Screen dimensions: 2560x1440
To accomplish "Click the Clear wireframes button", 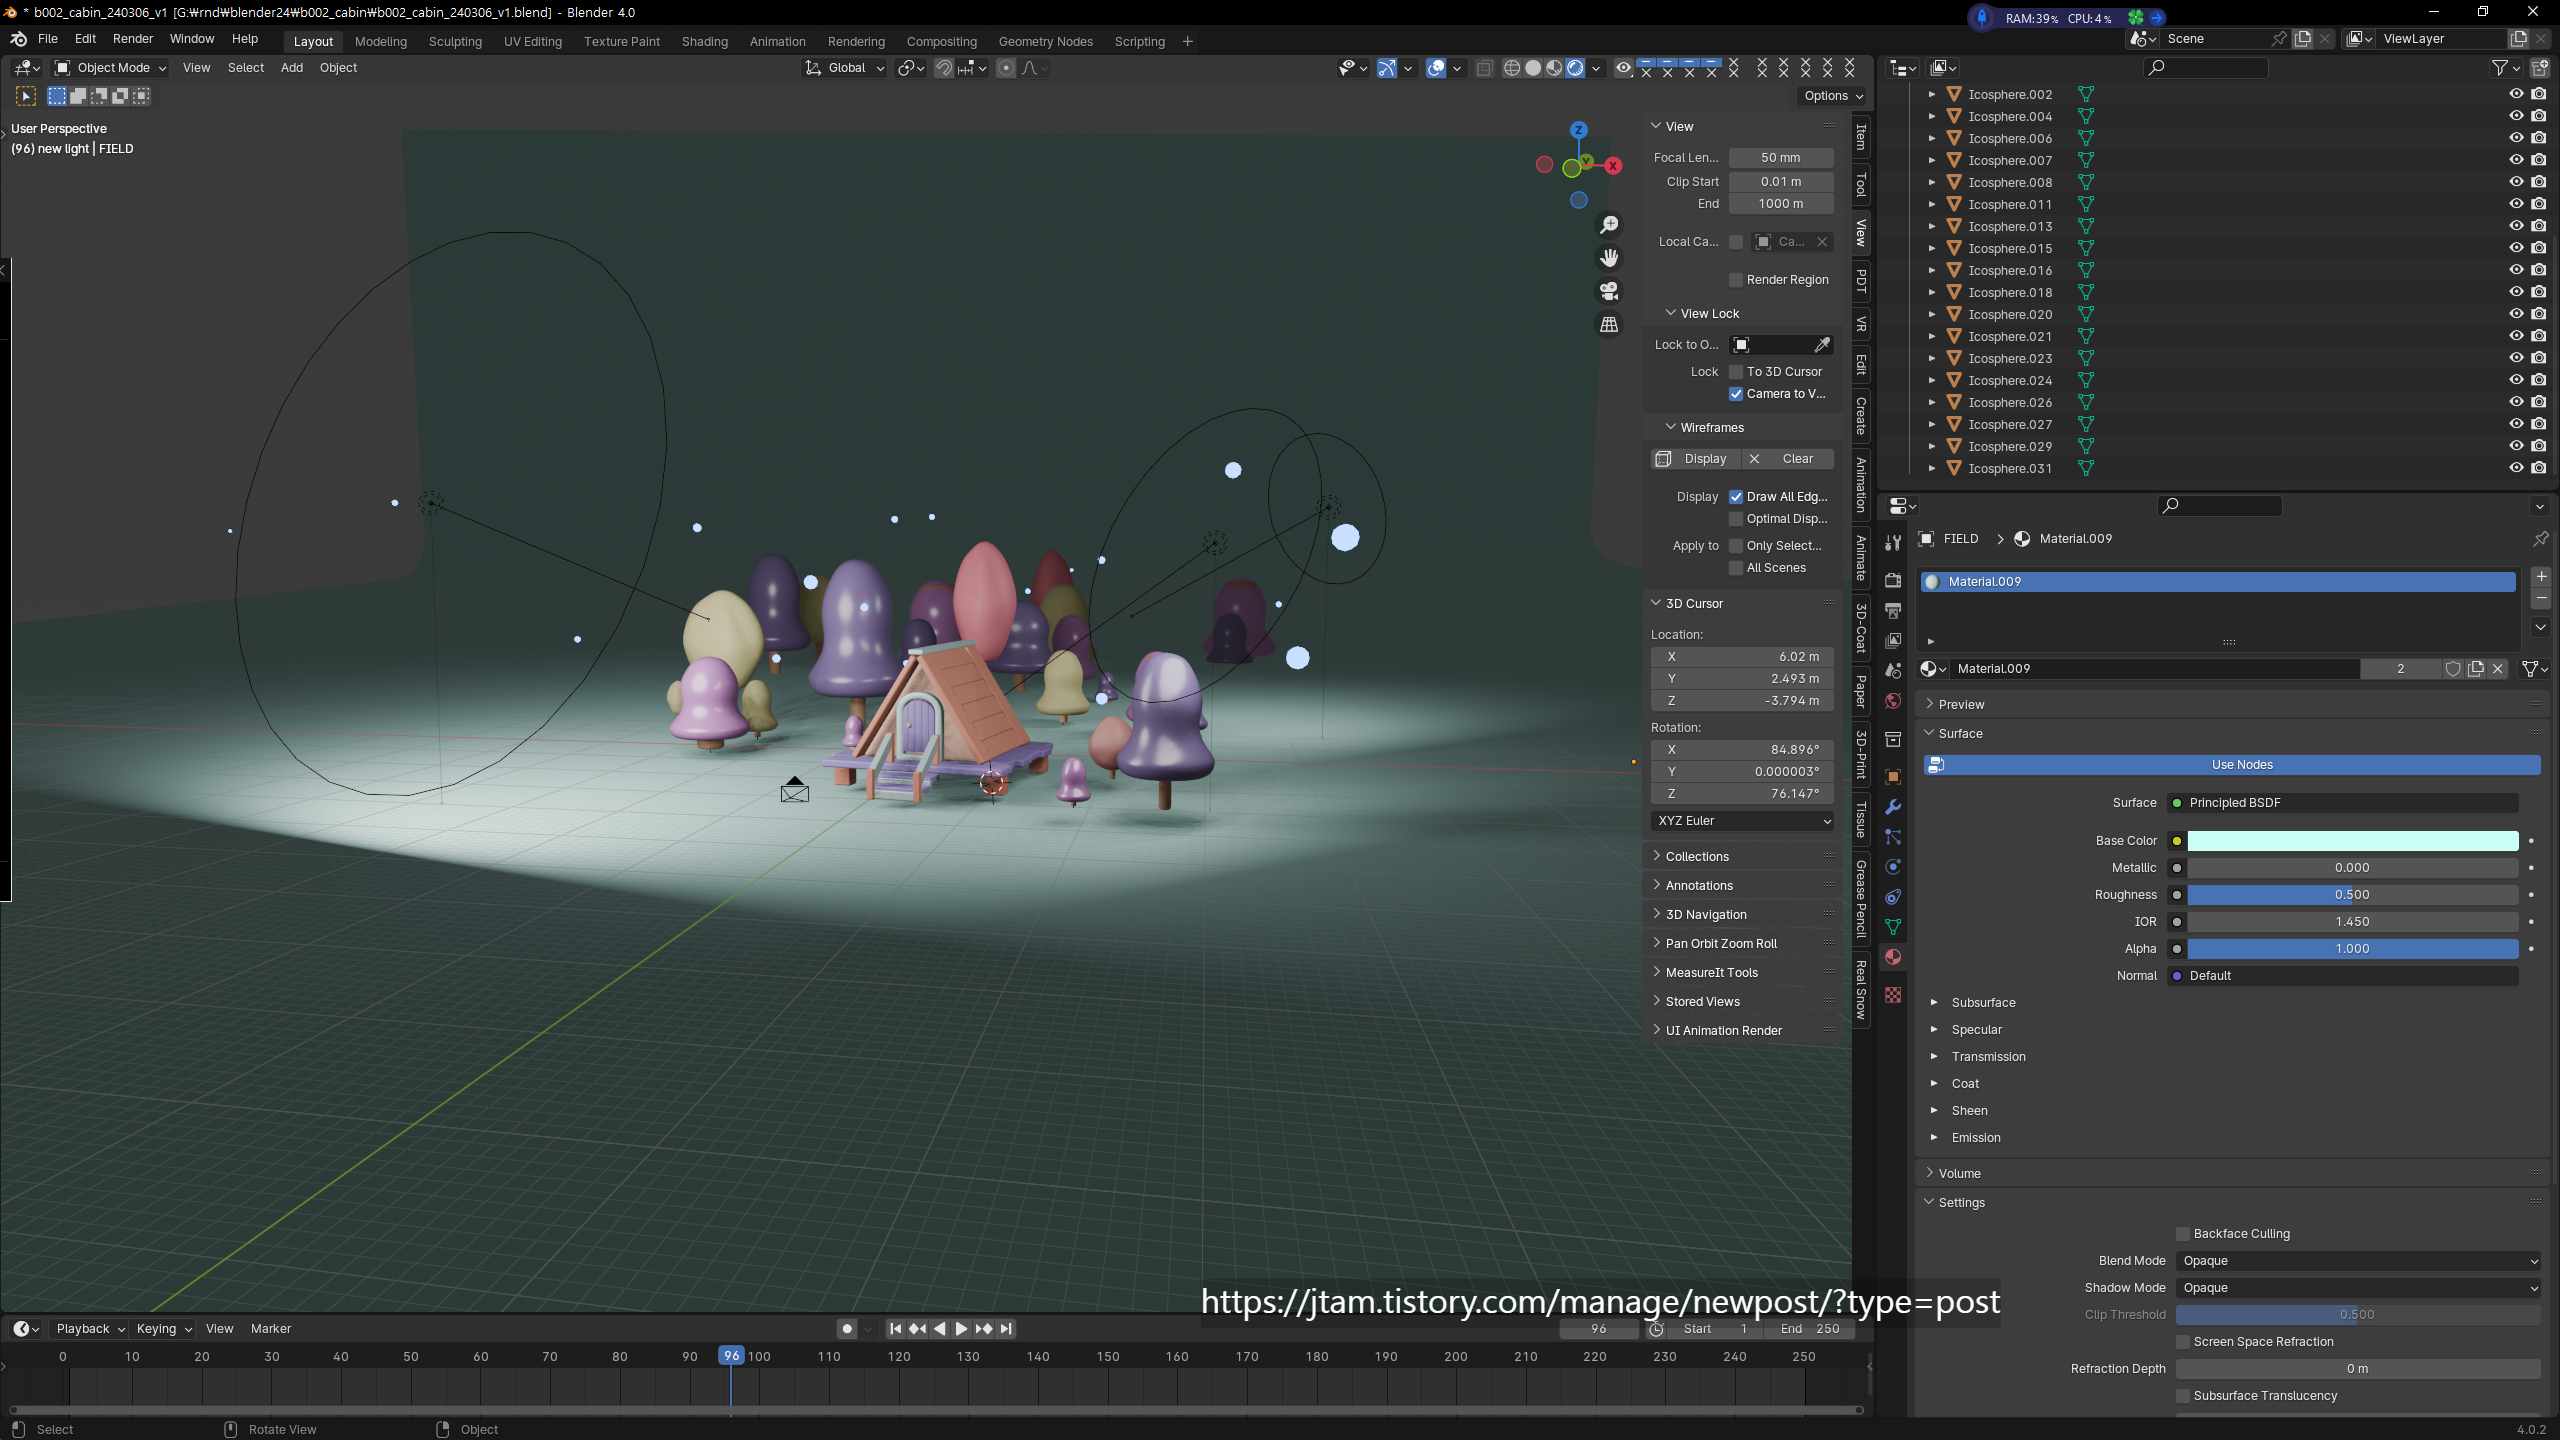I will click(1797, 459).
